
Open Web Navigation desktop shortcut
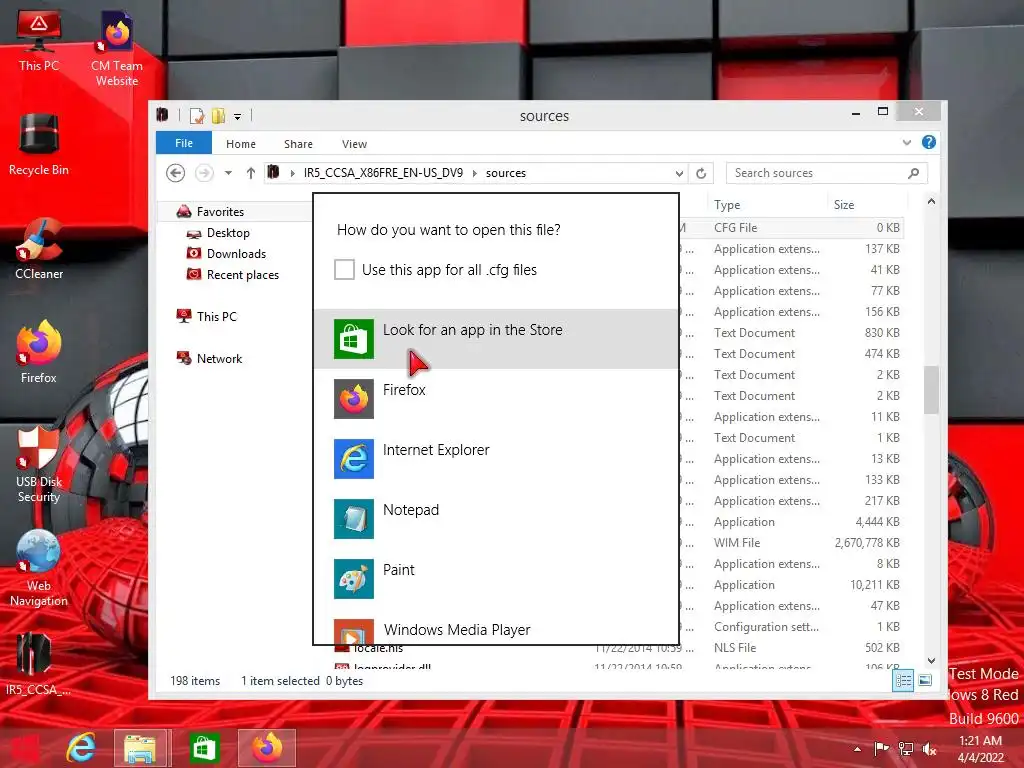[x=39, y=568]
